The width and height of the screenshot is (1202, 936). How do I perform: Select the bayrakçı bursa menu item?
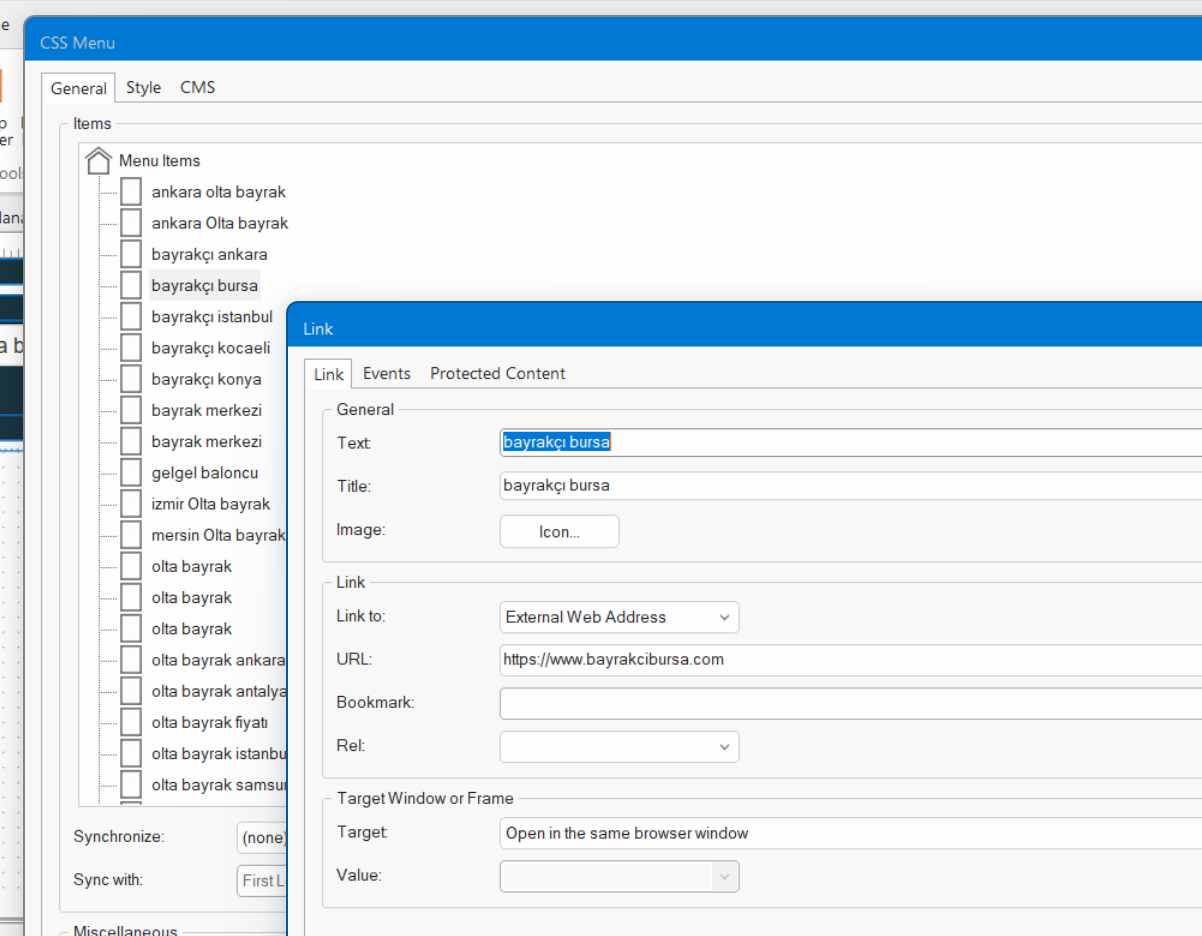pyautogui.click(x=205, y=285)
